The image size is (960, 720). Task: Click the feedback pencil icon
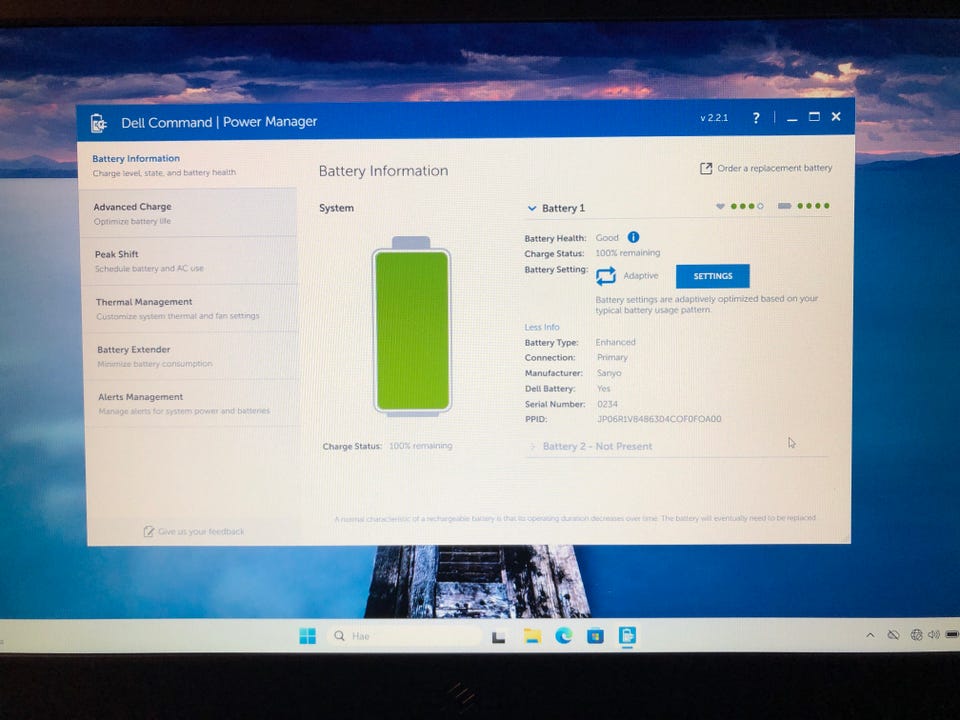[149, 531]
